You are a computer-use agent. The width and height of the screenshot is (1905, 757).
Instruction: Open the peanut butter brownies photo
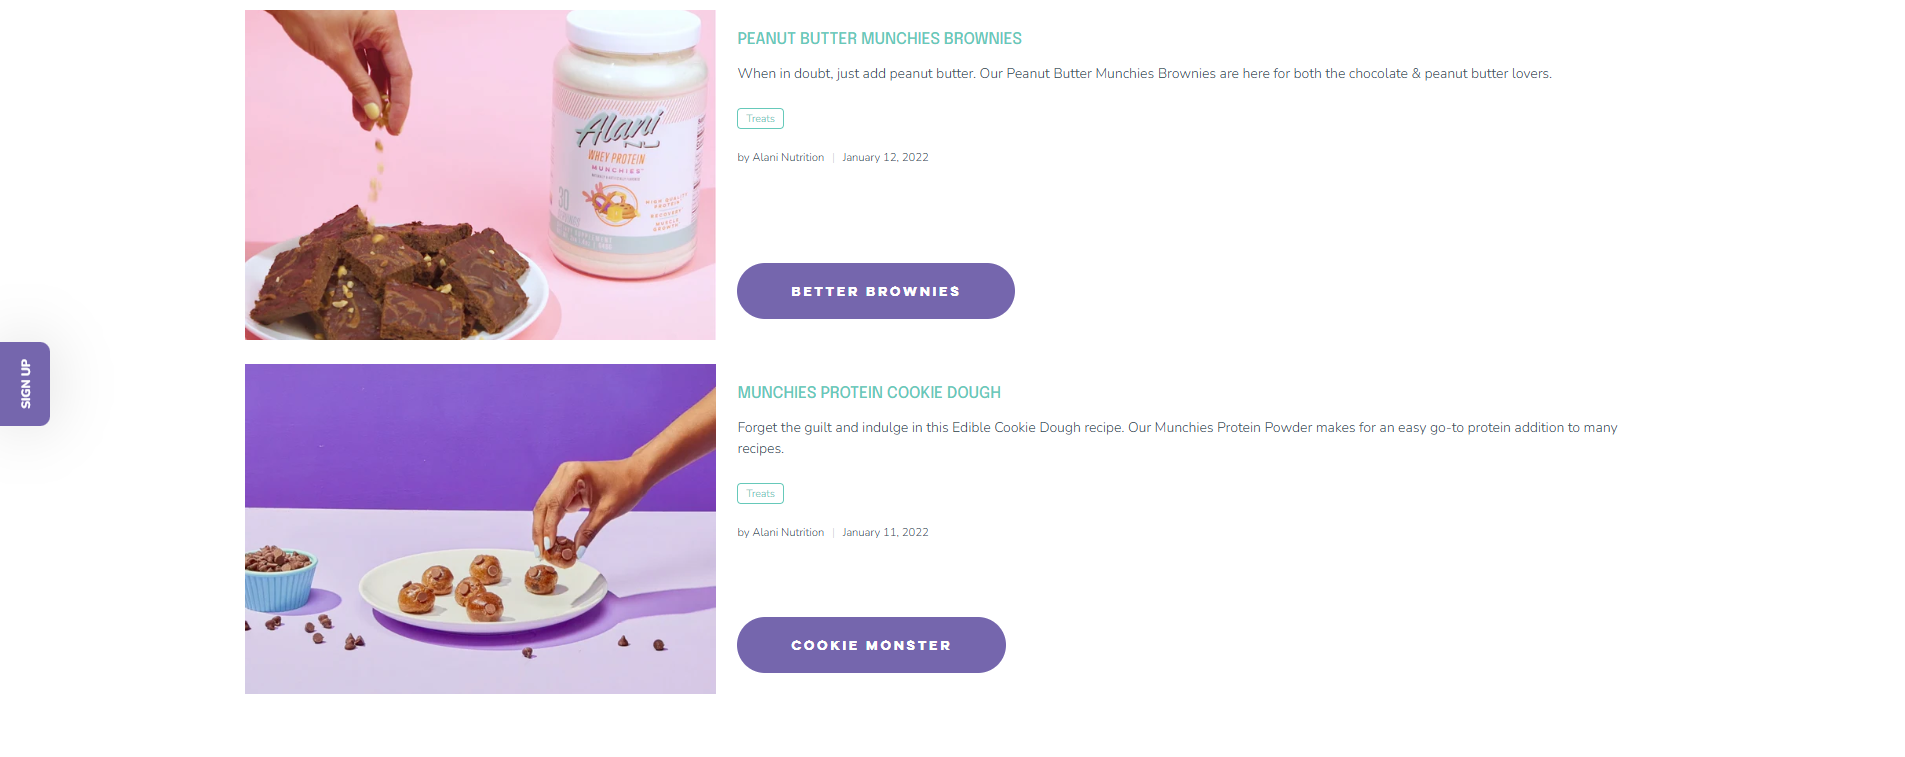point(480,175)
